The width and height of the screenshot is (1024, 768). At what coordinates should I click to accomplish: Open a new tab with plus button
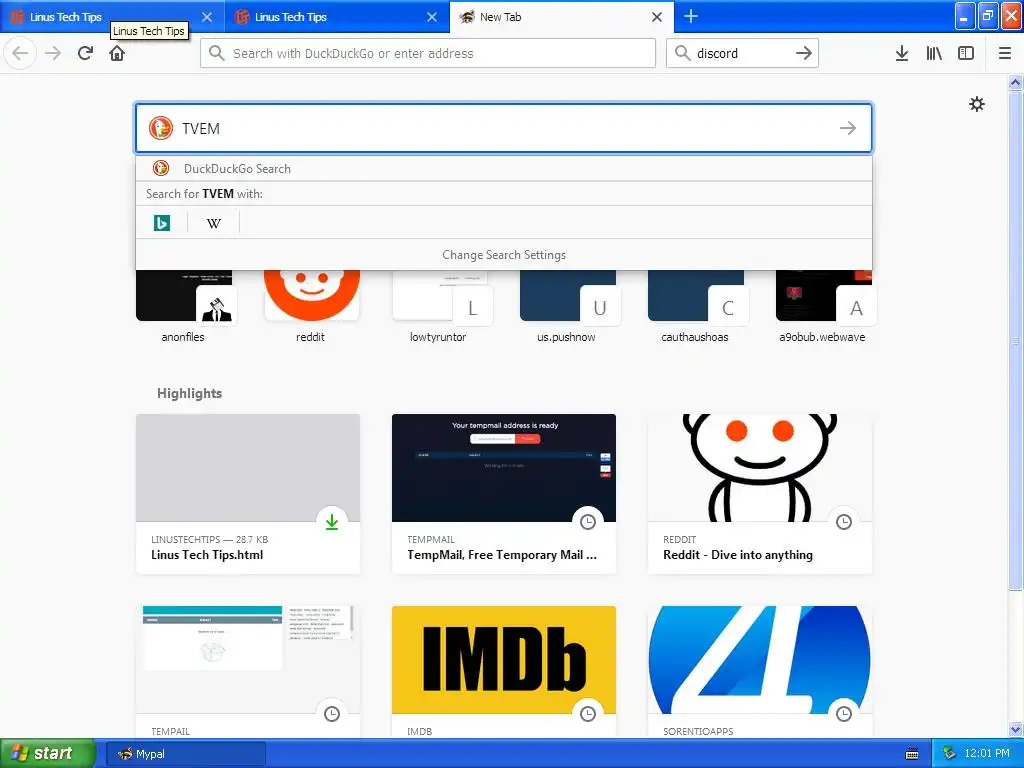691,16
